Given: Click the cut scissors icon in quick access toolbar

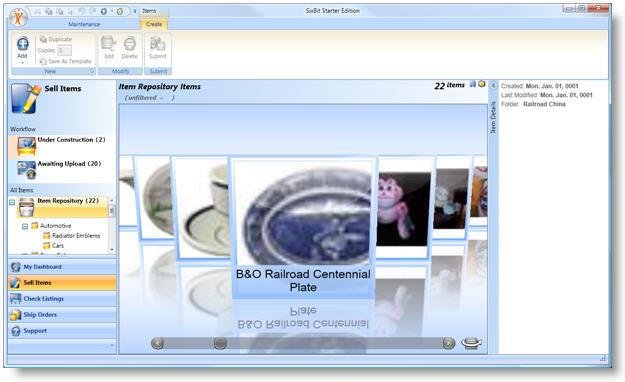Looking at the screenshot, I should pos(37,12).
